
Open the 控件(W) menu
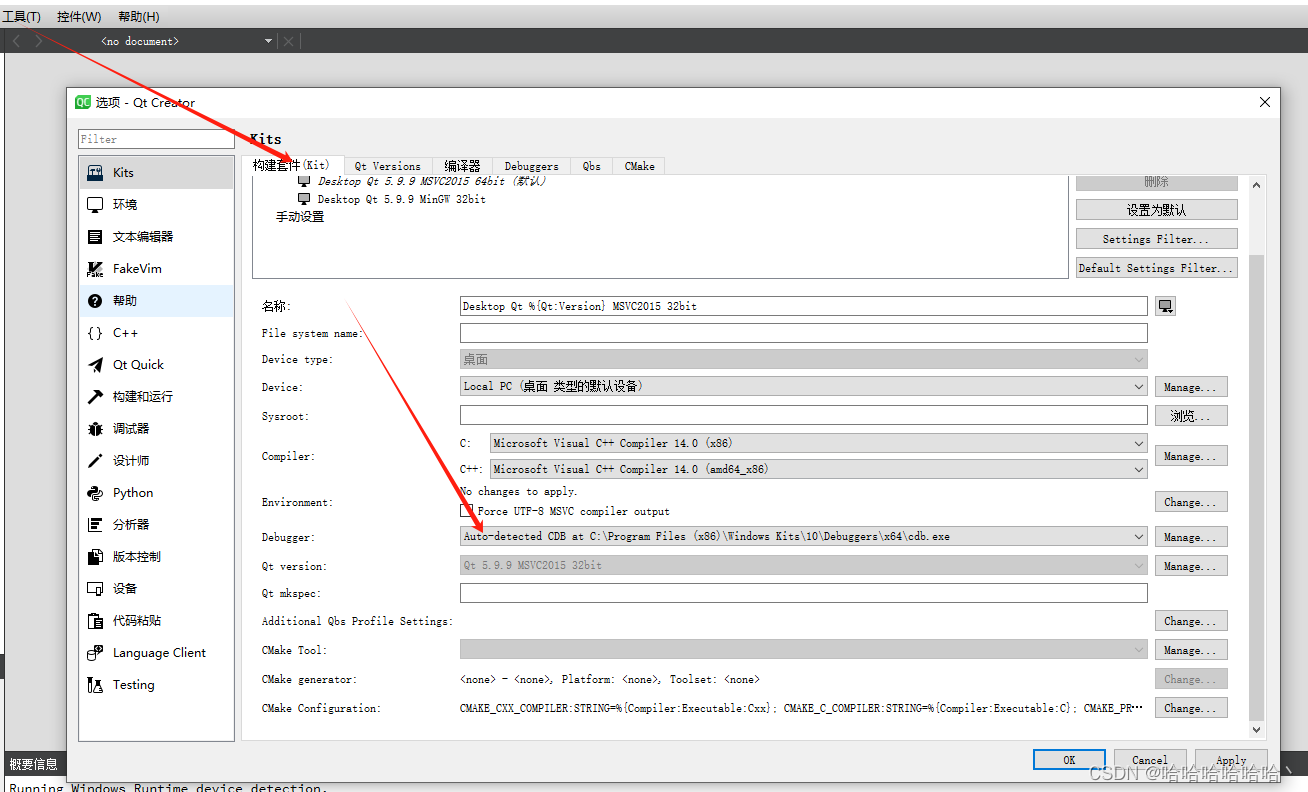point(79,16)
